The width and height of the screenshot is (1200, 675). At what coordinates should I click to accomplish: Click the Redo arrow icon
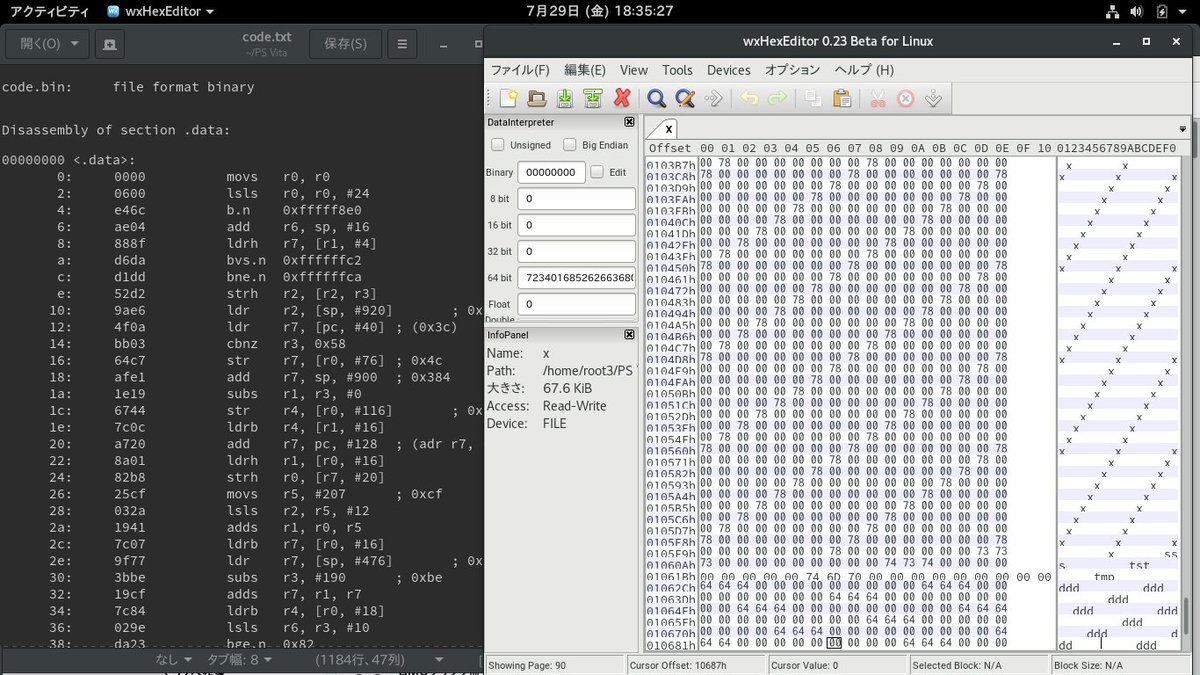(x=777, y=98)
